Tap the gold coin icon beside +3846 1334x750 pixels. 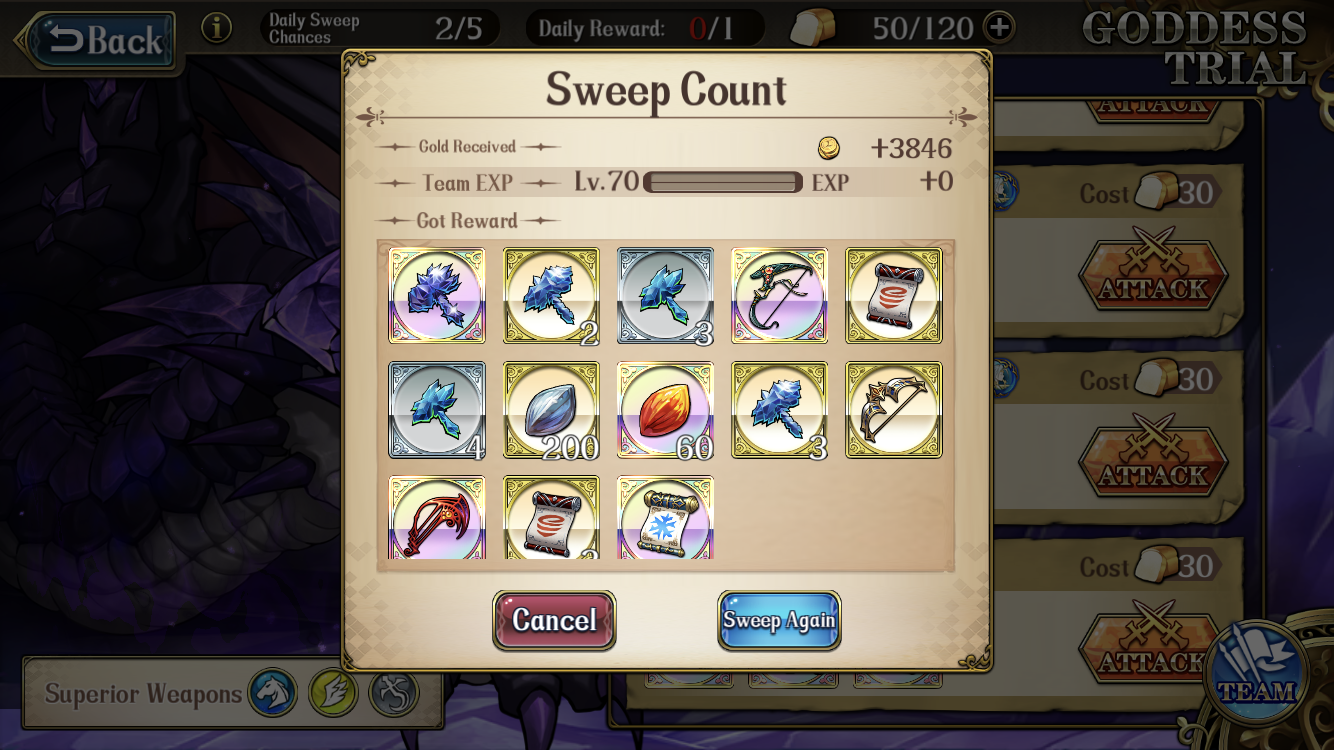click(829, 148)
